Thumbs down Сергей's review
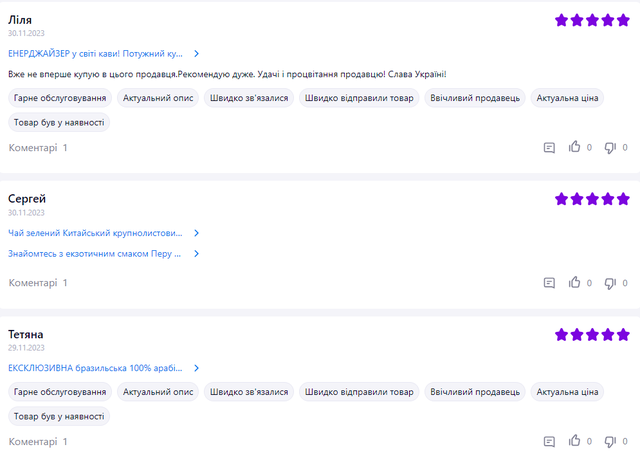This screenshot has height=465, width=640. point(610,283)
